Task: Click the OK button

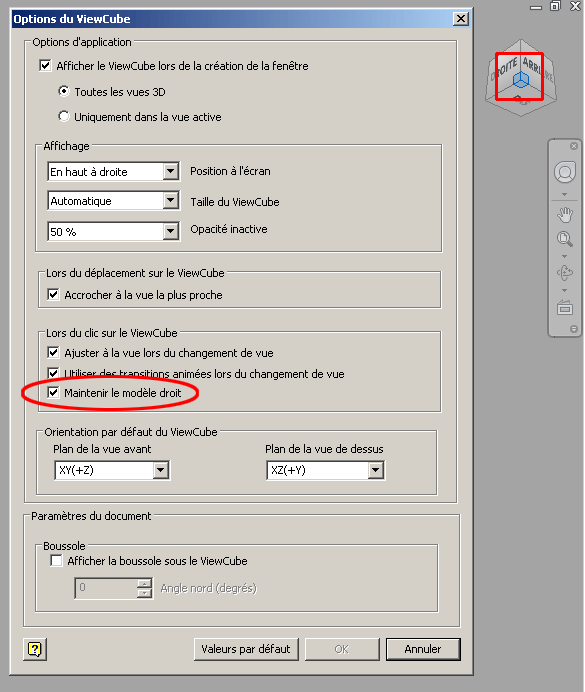Action: point(341,649)
